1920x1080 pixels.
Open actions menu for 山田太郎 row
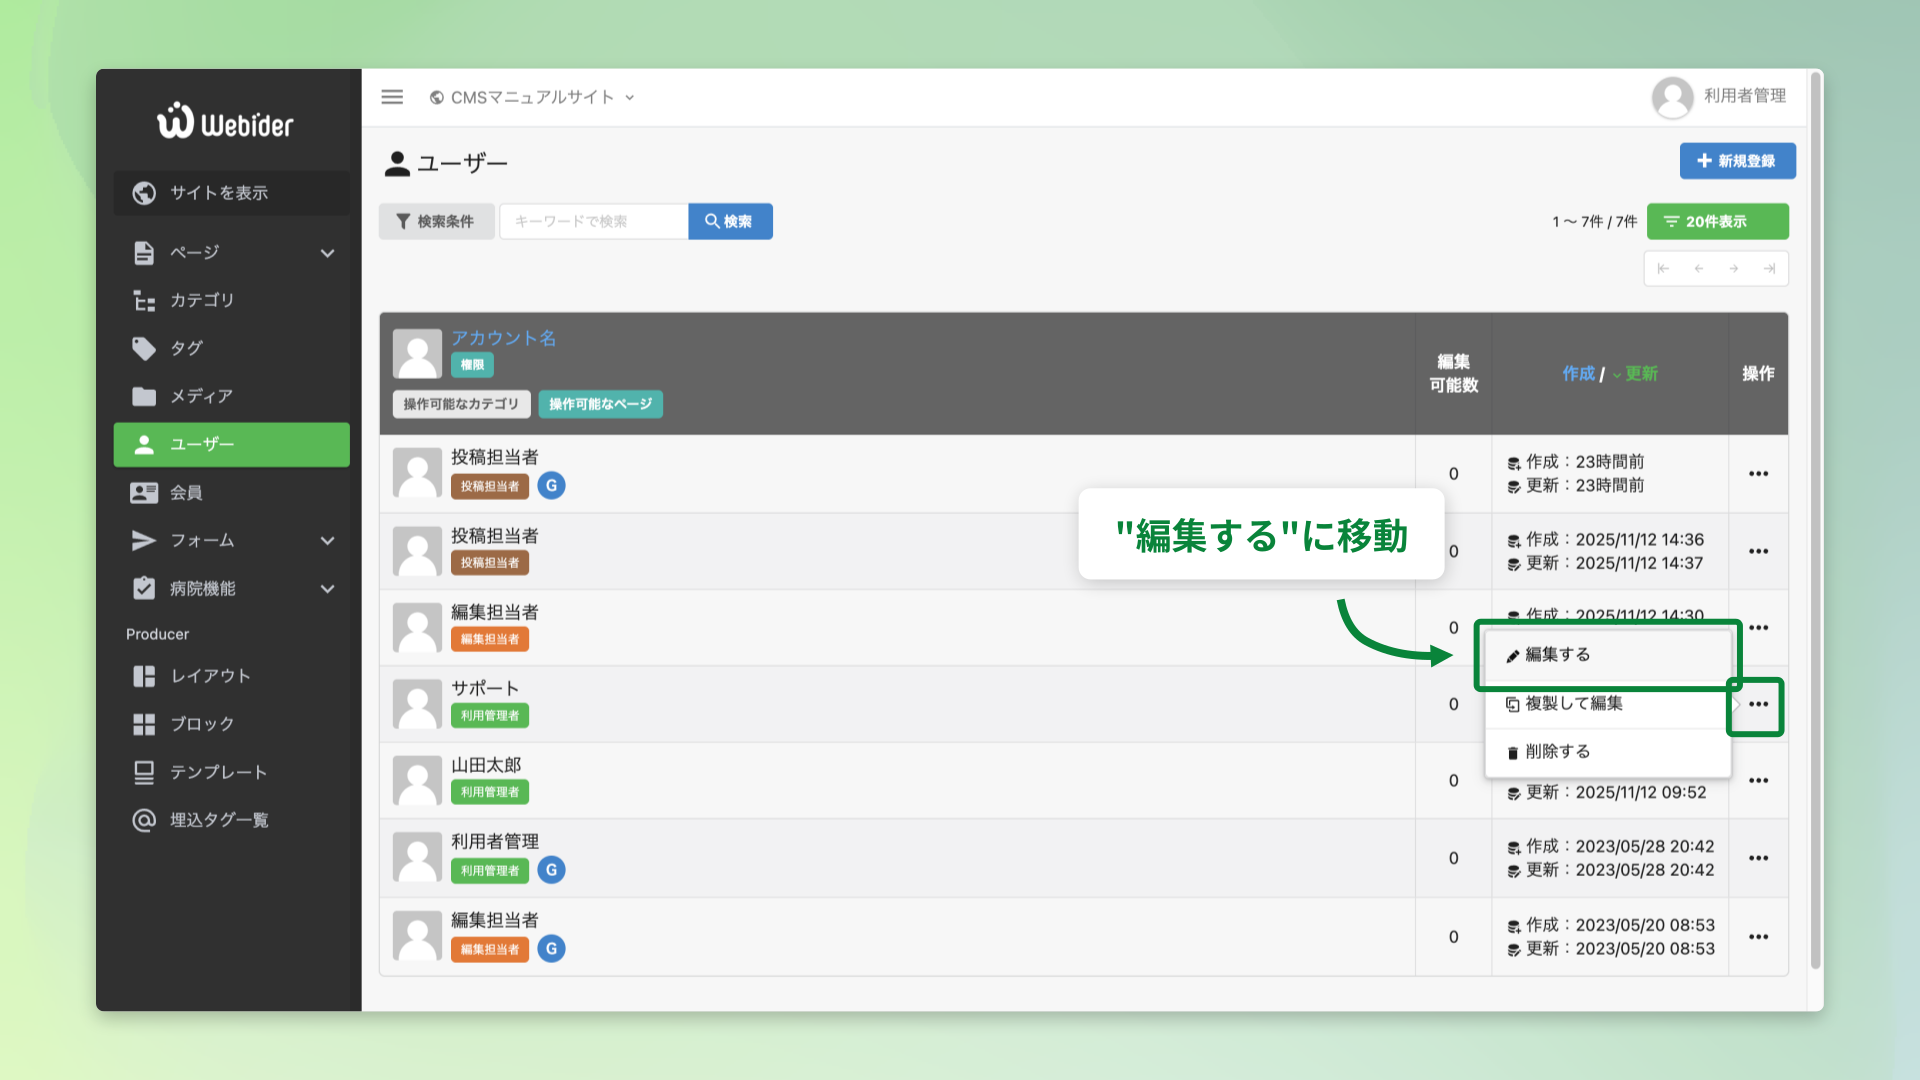[1758, 781]
